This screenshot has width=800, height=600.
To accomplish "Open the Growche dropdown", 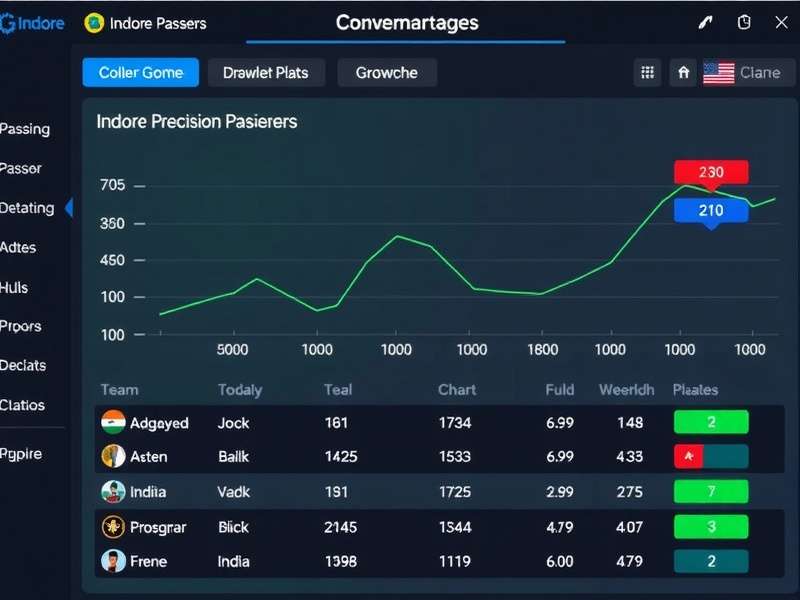I will pos(387,72).
